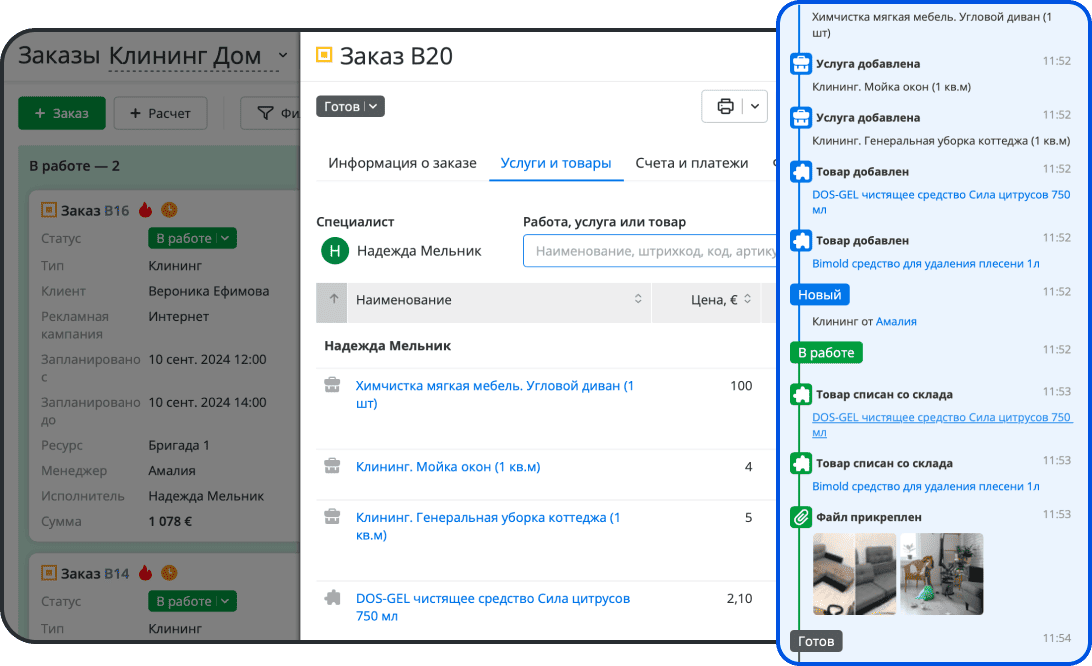Open the Счета и платежи tab
Image resolution: width=1092 pixels, height=666 pixels.
691,163
